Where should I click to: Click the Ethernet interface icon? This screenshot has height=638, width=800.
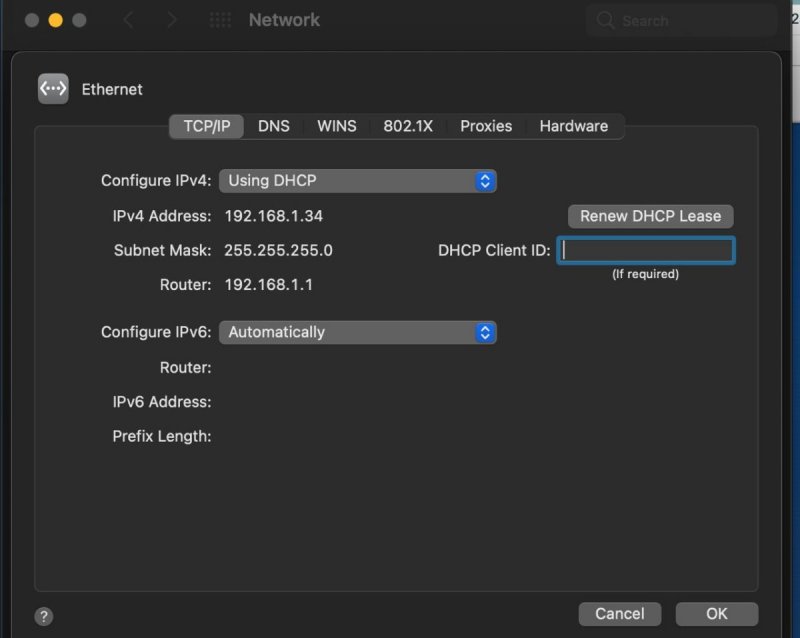coord(53,89)
